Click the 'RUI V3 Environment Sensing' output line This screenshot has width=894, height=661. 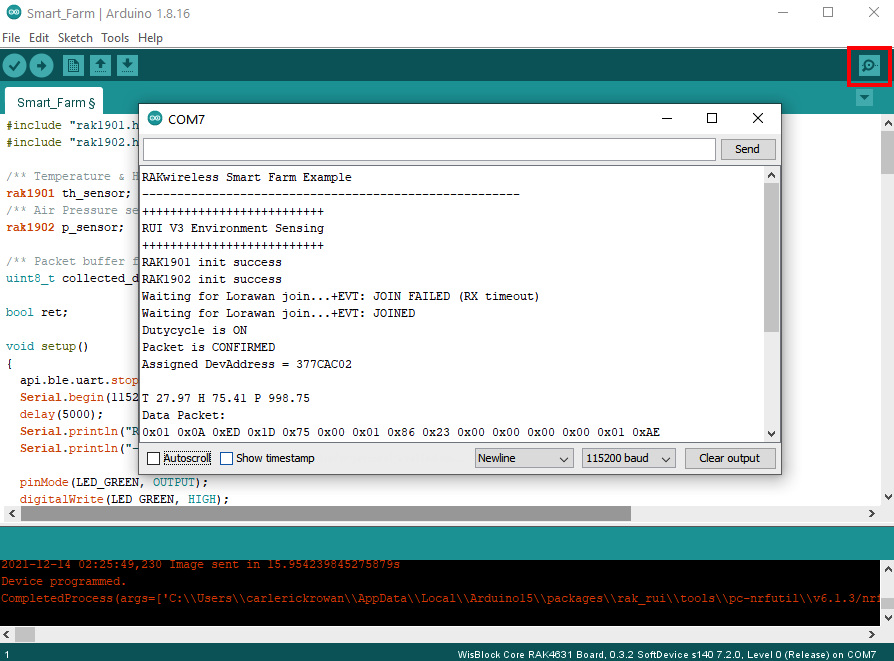coord(233,228)
